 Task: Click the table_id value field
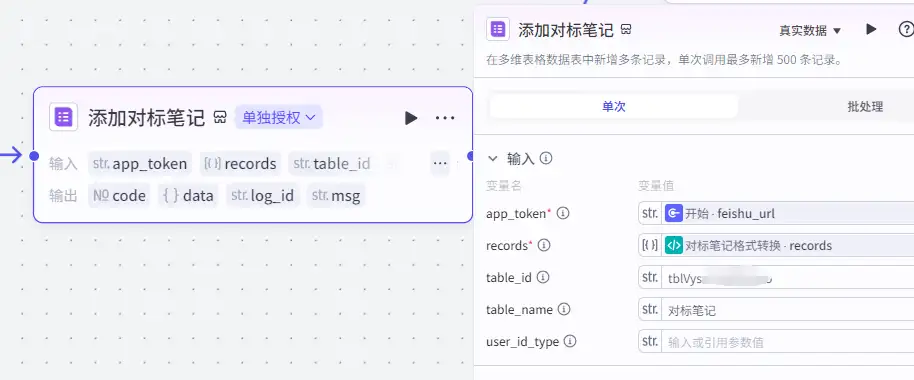click(788, 277)
